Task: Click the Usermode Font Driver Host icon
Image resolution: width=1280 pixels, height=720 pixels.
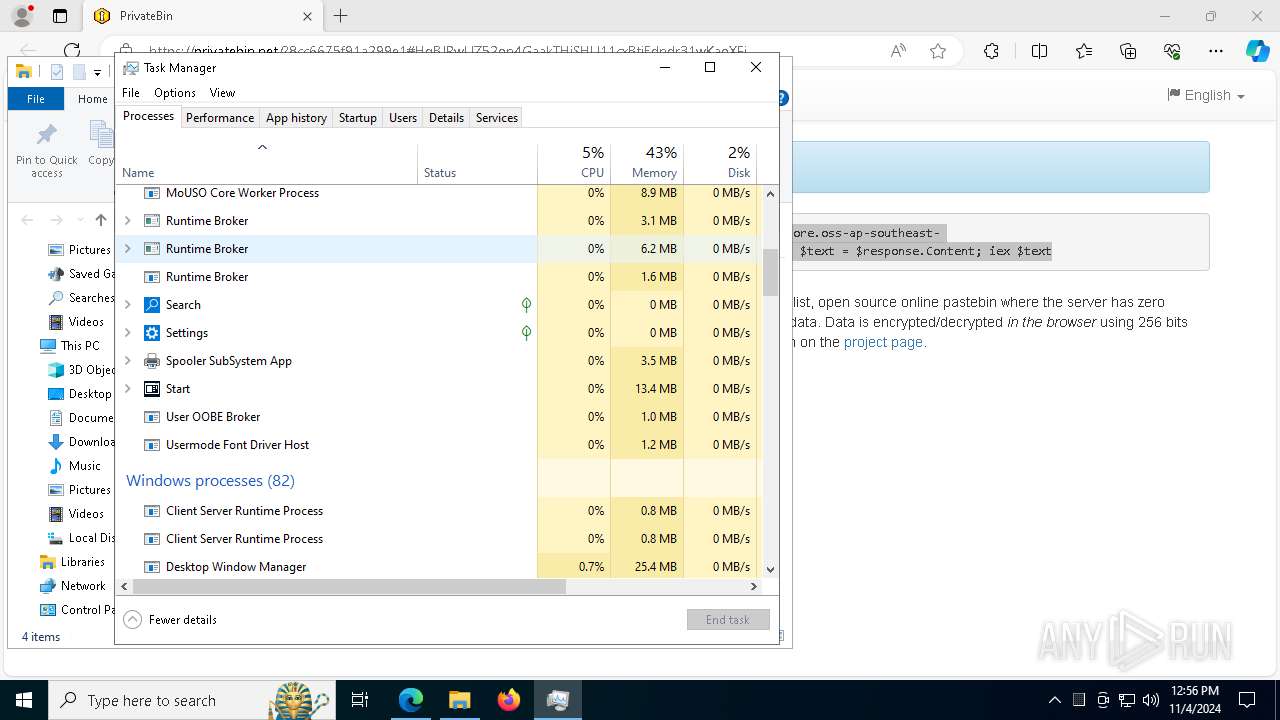Action: coord(152,445)
